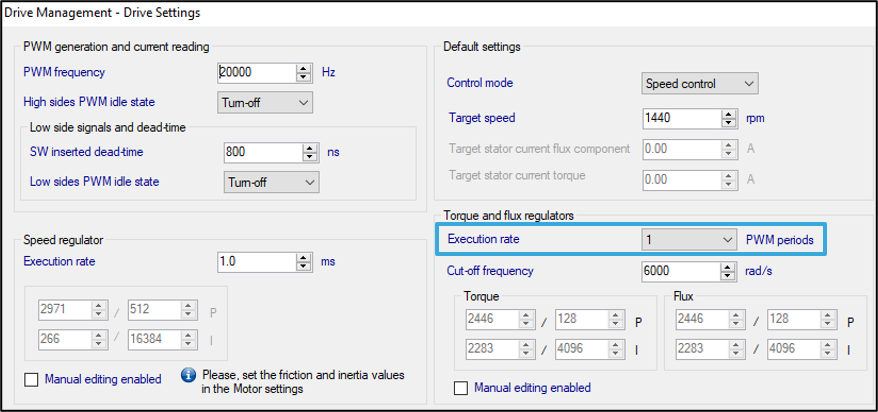Click Target stator current torque field
Viewport: 878px width, 412px height.
[681, 179]
